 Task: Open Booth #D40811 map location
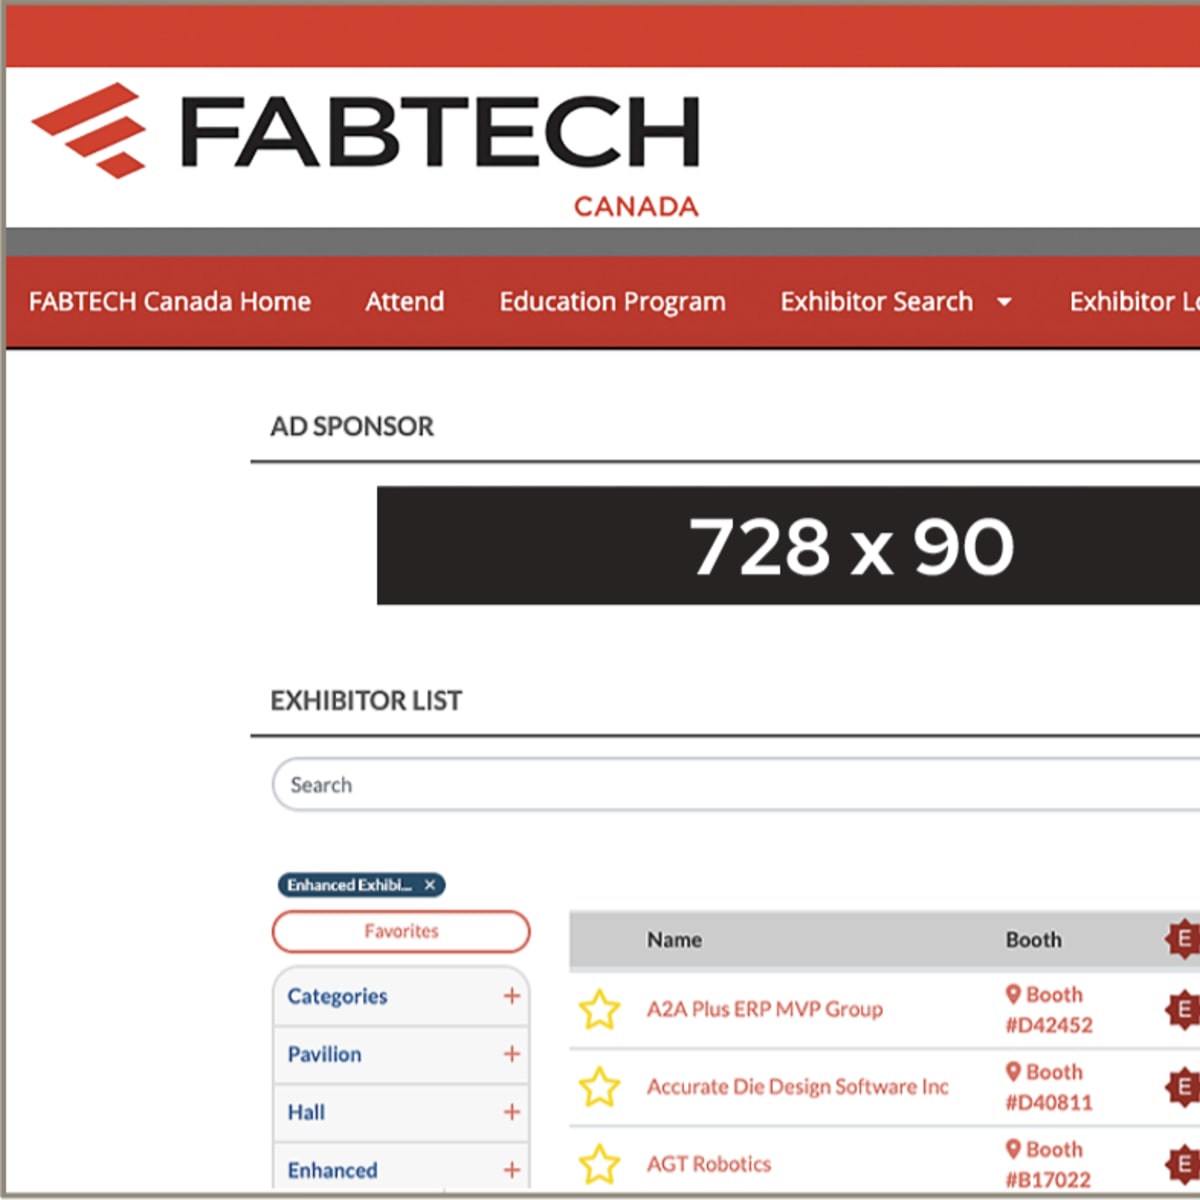[1049, 1087]
